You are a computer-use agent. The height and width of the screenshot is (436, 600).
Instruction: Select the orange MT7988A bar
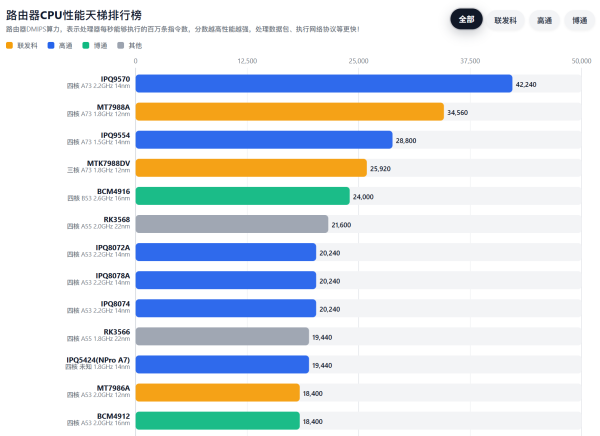coord(289,112)
